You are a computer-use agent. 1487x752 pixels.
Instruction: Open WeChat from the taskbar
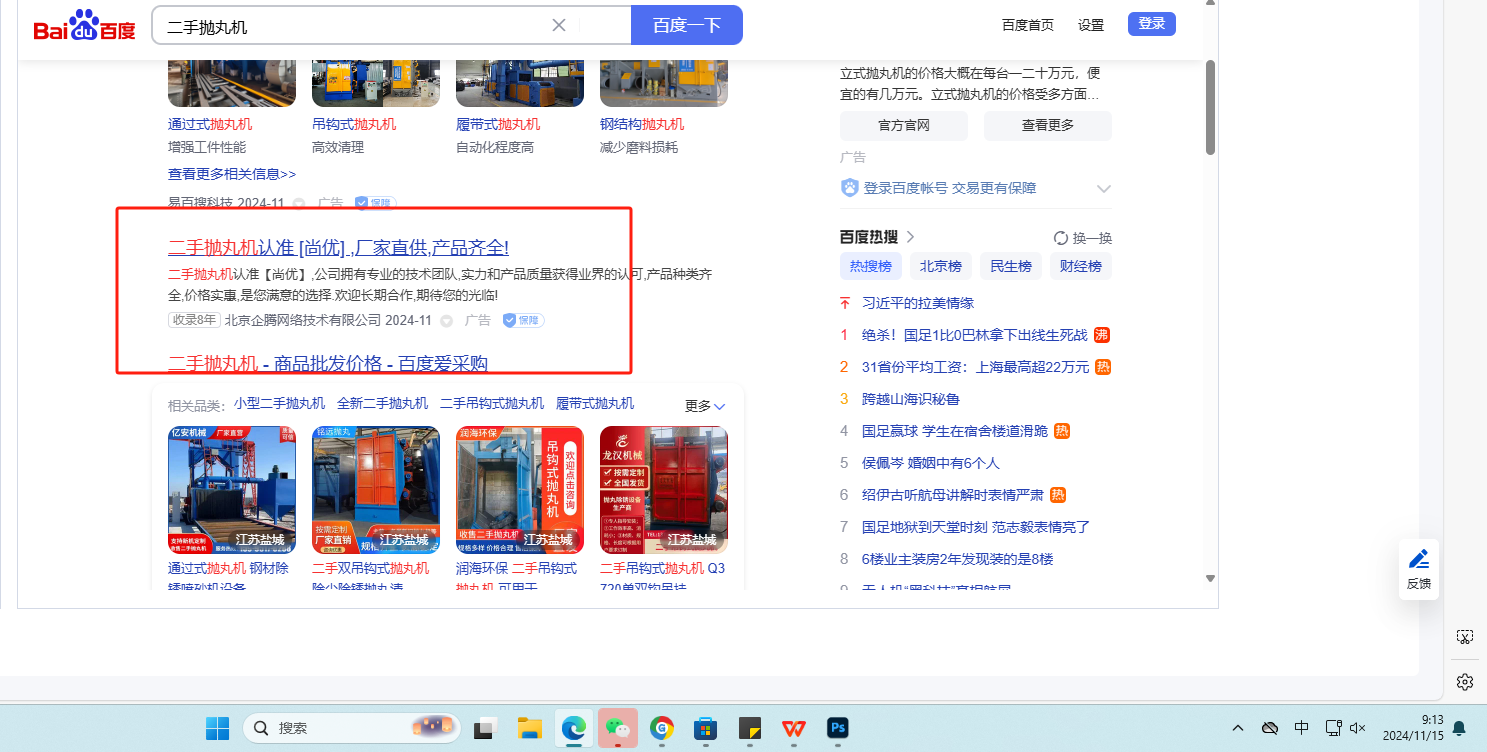click(x=618, y=728)
